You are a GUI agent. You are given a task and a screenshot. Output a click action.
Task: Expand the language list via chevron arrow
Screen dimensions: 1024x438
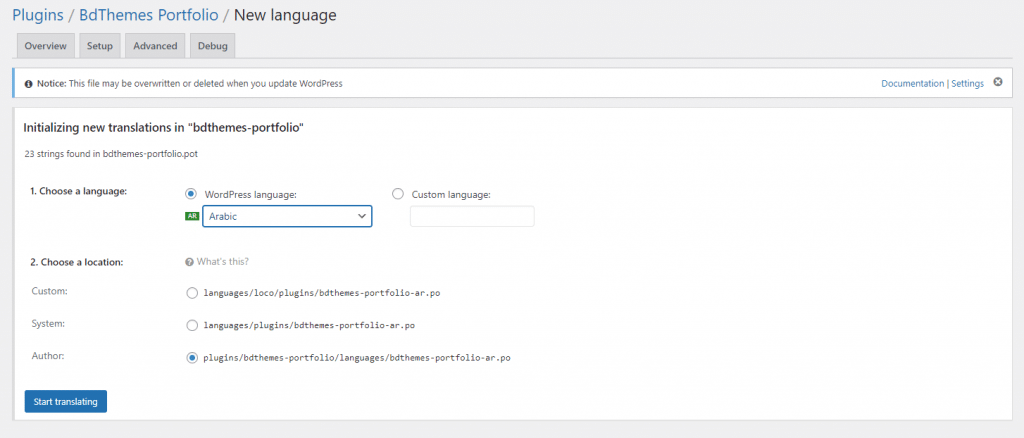coord(361,216)
